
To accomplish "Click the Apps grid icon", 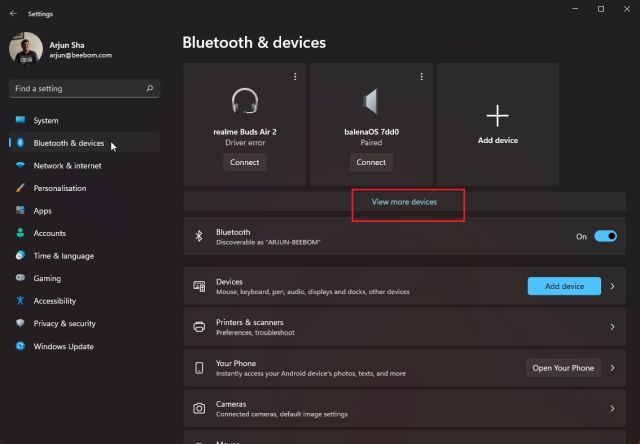I will point(20,210).
